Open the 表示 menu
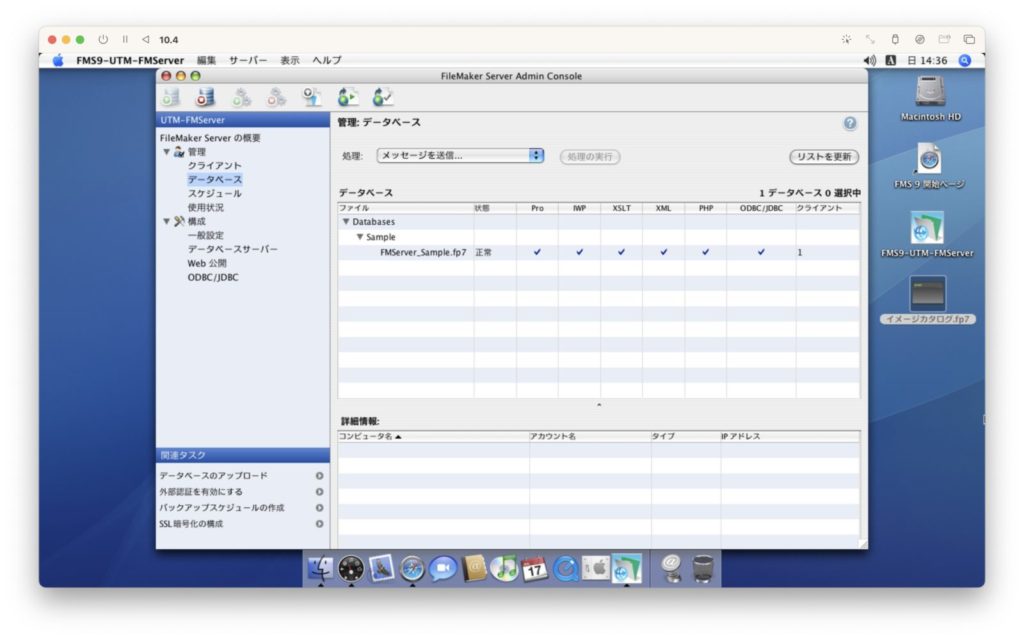The width and height of the screenshot is (1024, 639). 290,60
